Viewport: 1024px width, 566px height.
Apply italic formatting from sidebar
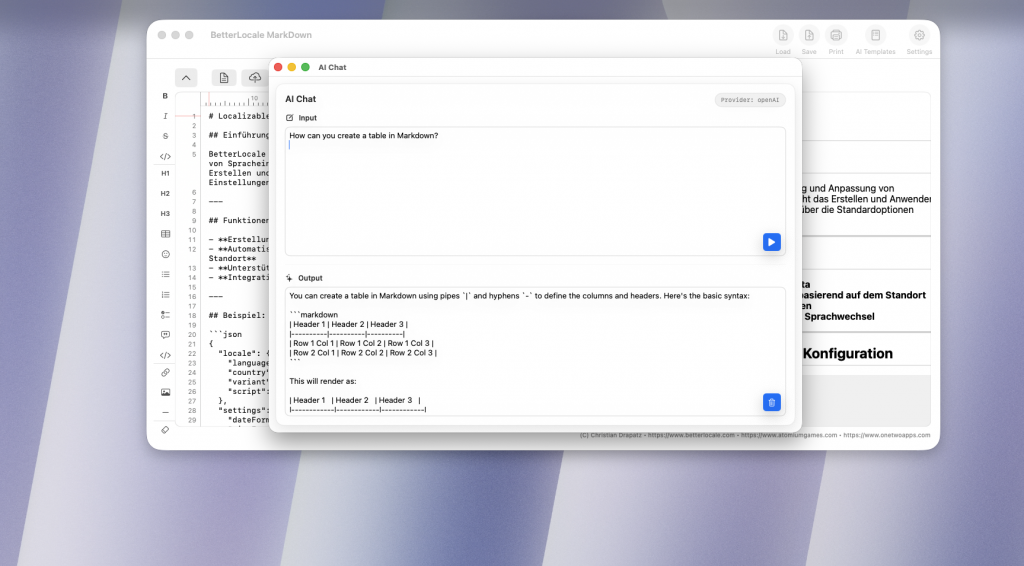point(165,116)
